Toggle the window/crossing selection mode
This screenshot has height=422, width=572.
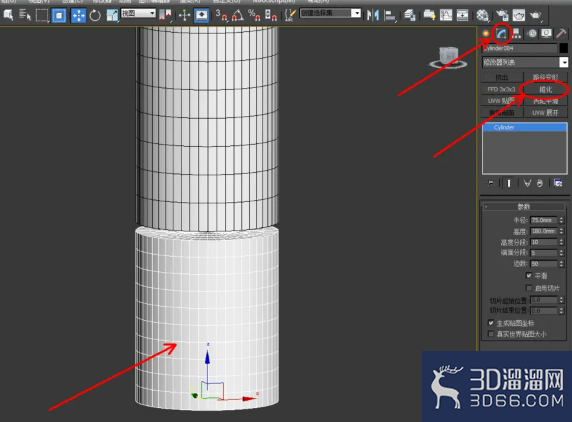tap(59, 15)
